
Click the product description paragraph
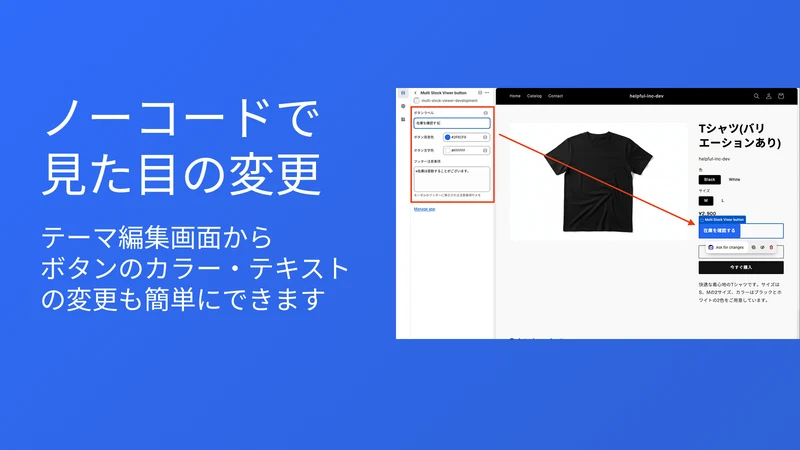coord(740,292)
